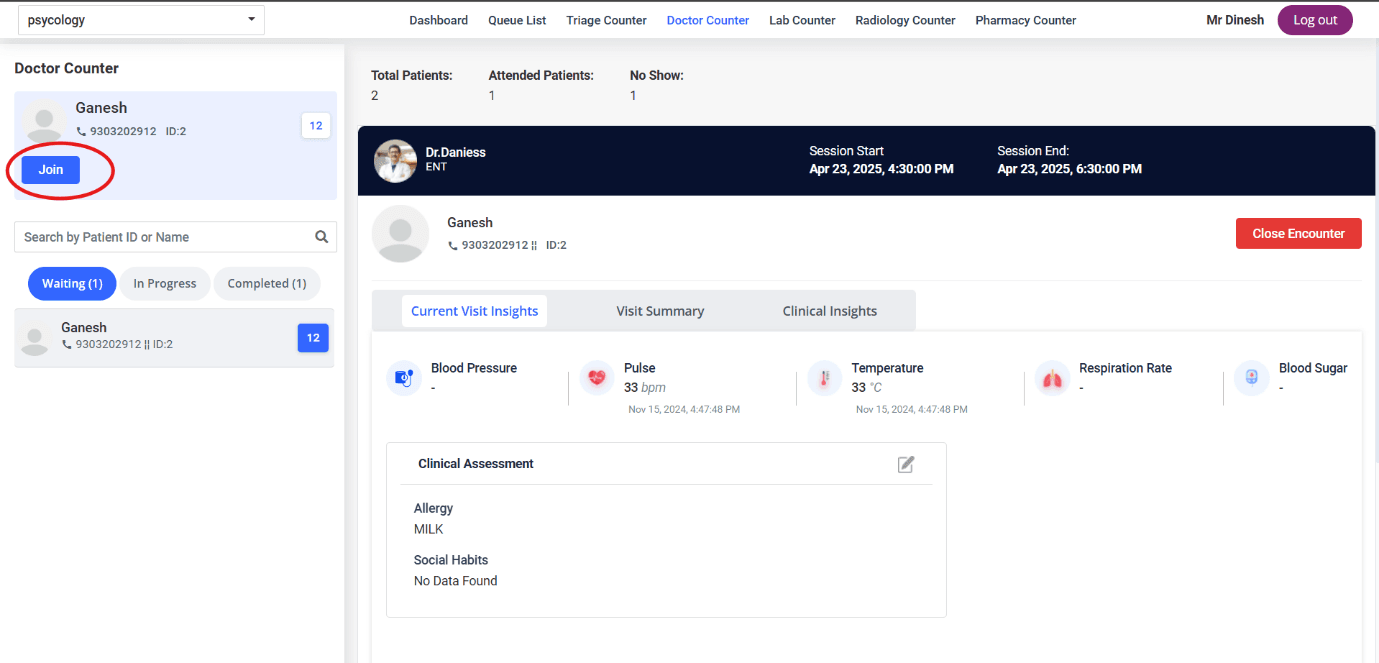Go to the Queue List page
This screenshot has height=663, width=1379.
(517, 20)
